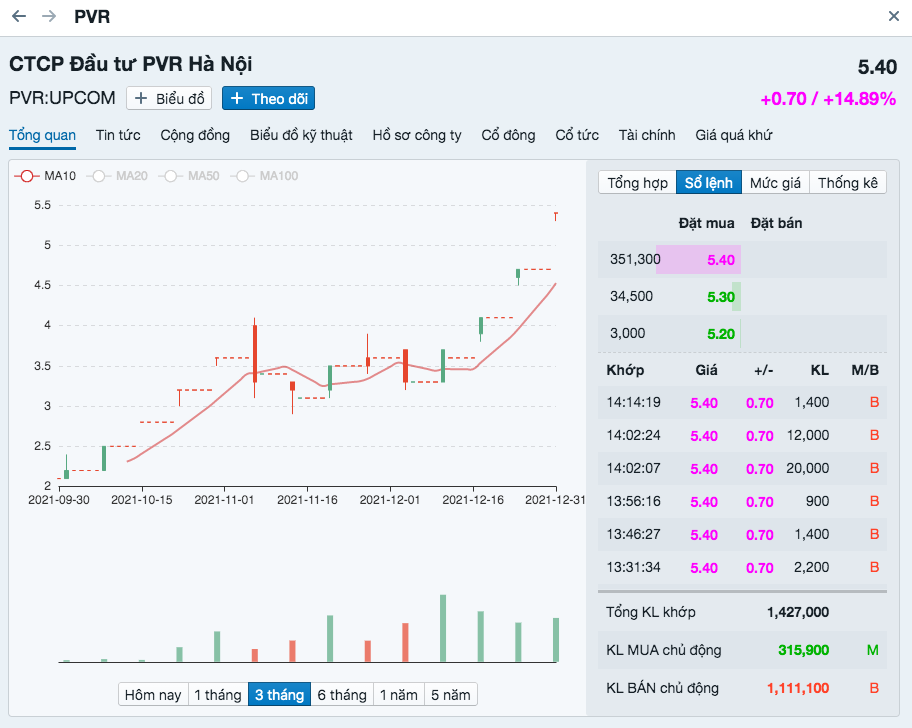912x728 pixels.
Task: Set chart range to 5 năm
Action: tap(451, 694)
